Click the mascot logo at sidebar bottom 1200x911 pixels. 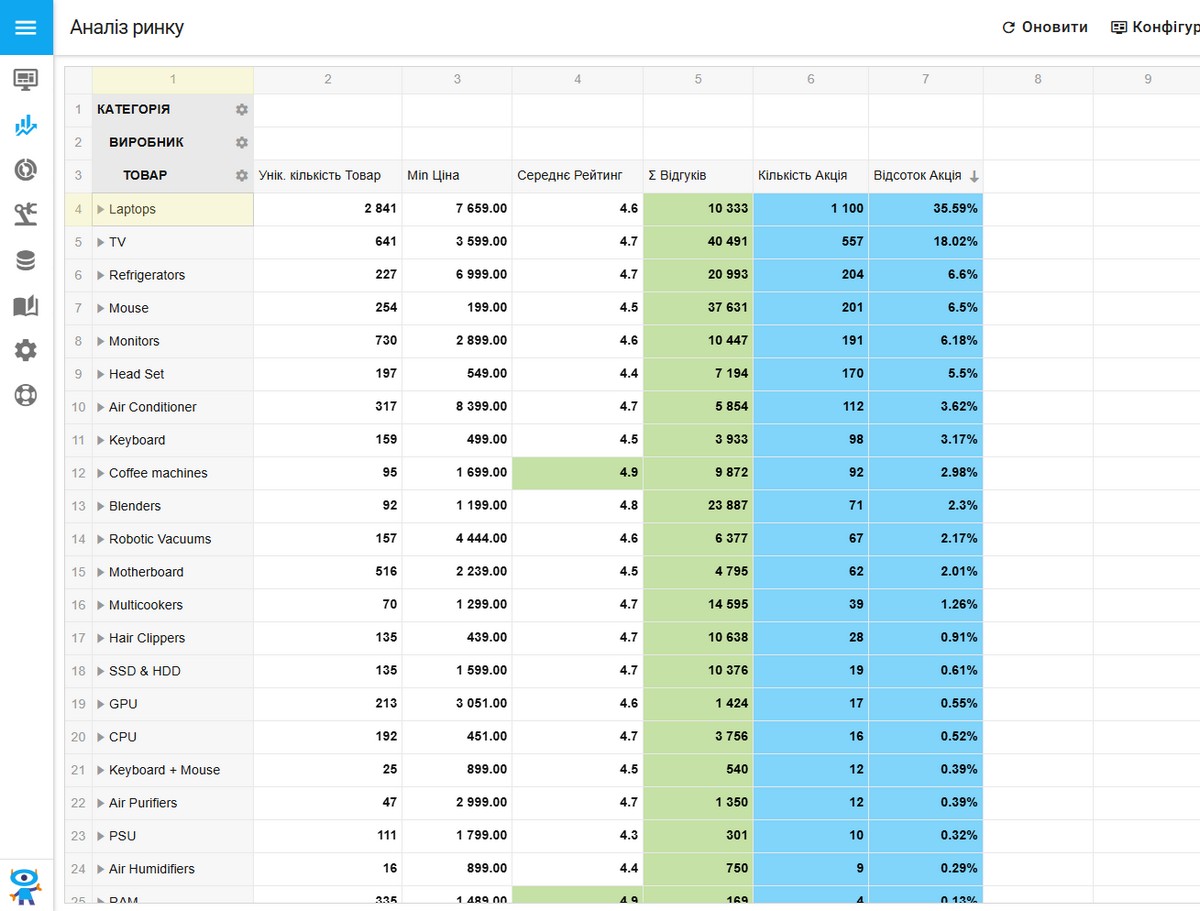click(26, 885)
